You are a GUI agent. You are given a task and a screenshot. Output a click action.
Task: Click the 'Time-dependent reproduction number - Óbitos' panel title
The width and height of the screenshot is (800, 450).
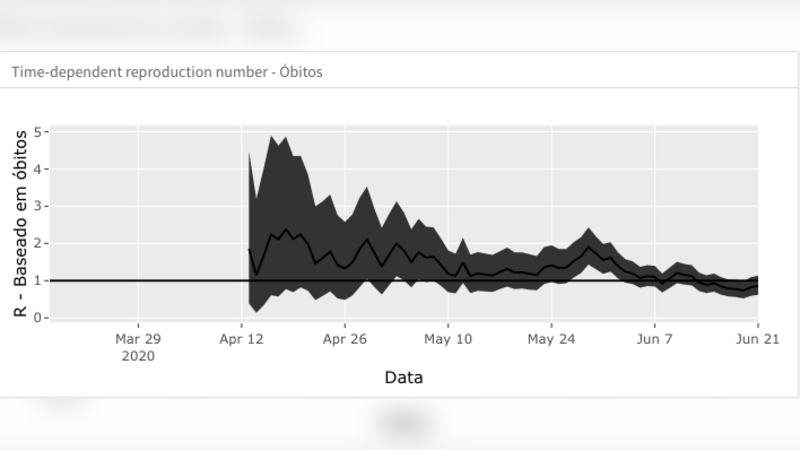point(166,72)
